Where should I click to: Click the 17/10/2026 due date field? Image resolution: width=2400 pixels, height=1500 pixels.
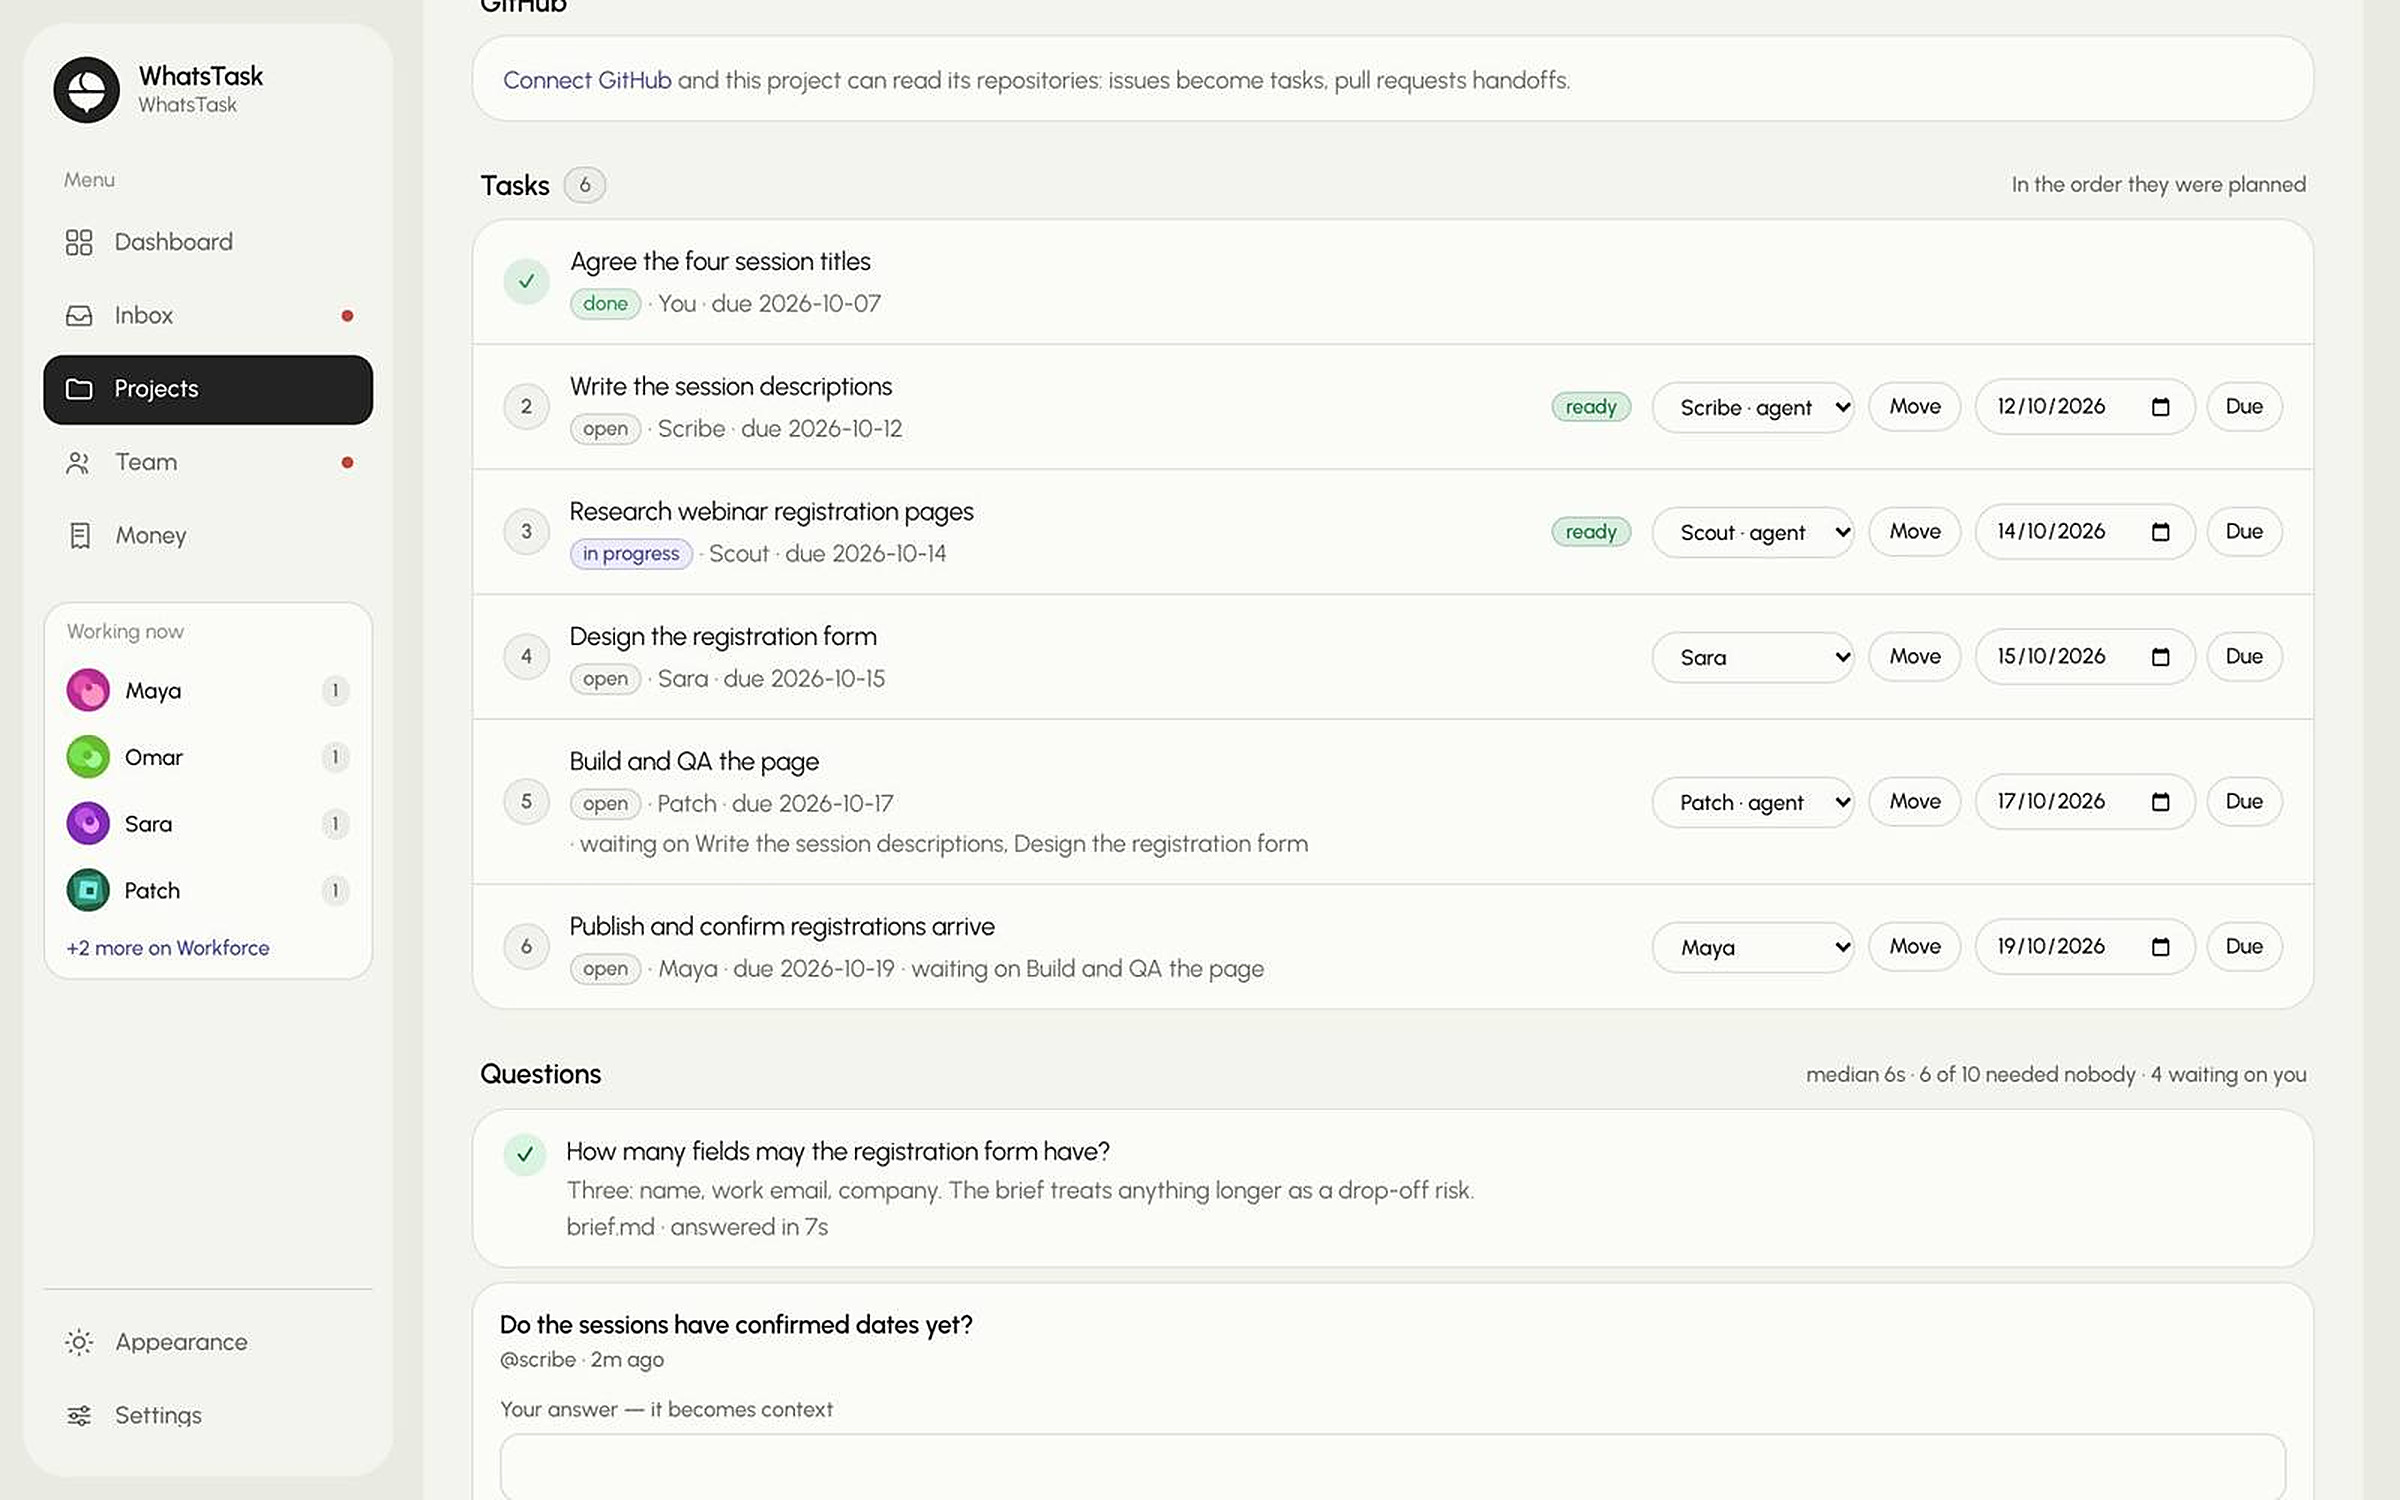click(2084, 802)
